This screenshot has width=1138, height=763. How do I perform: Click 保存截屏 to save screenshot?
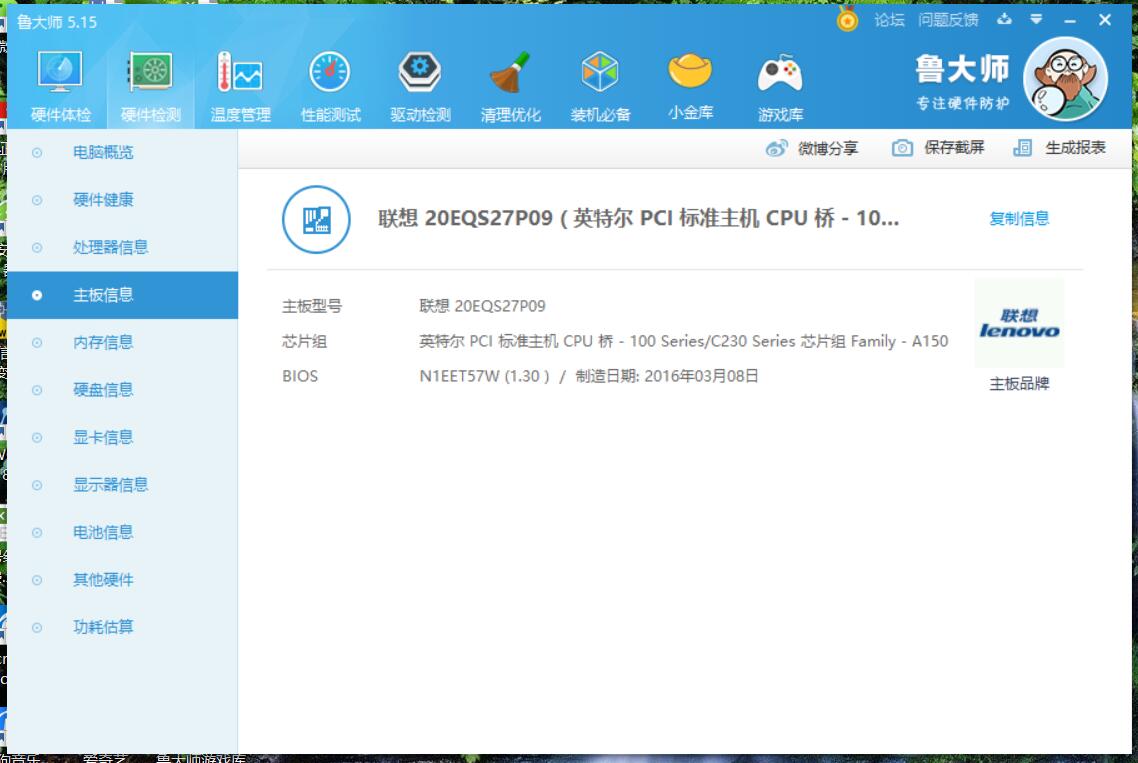938,148
